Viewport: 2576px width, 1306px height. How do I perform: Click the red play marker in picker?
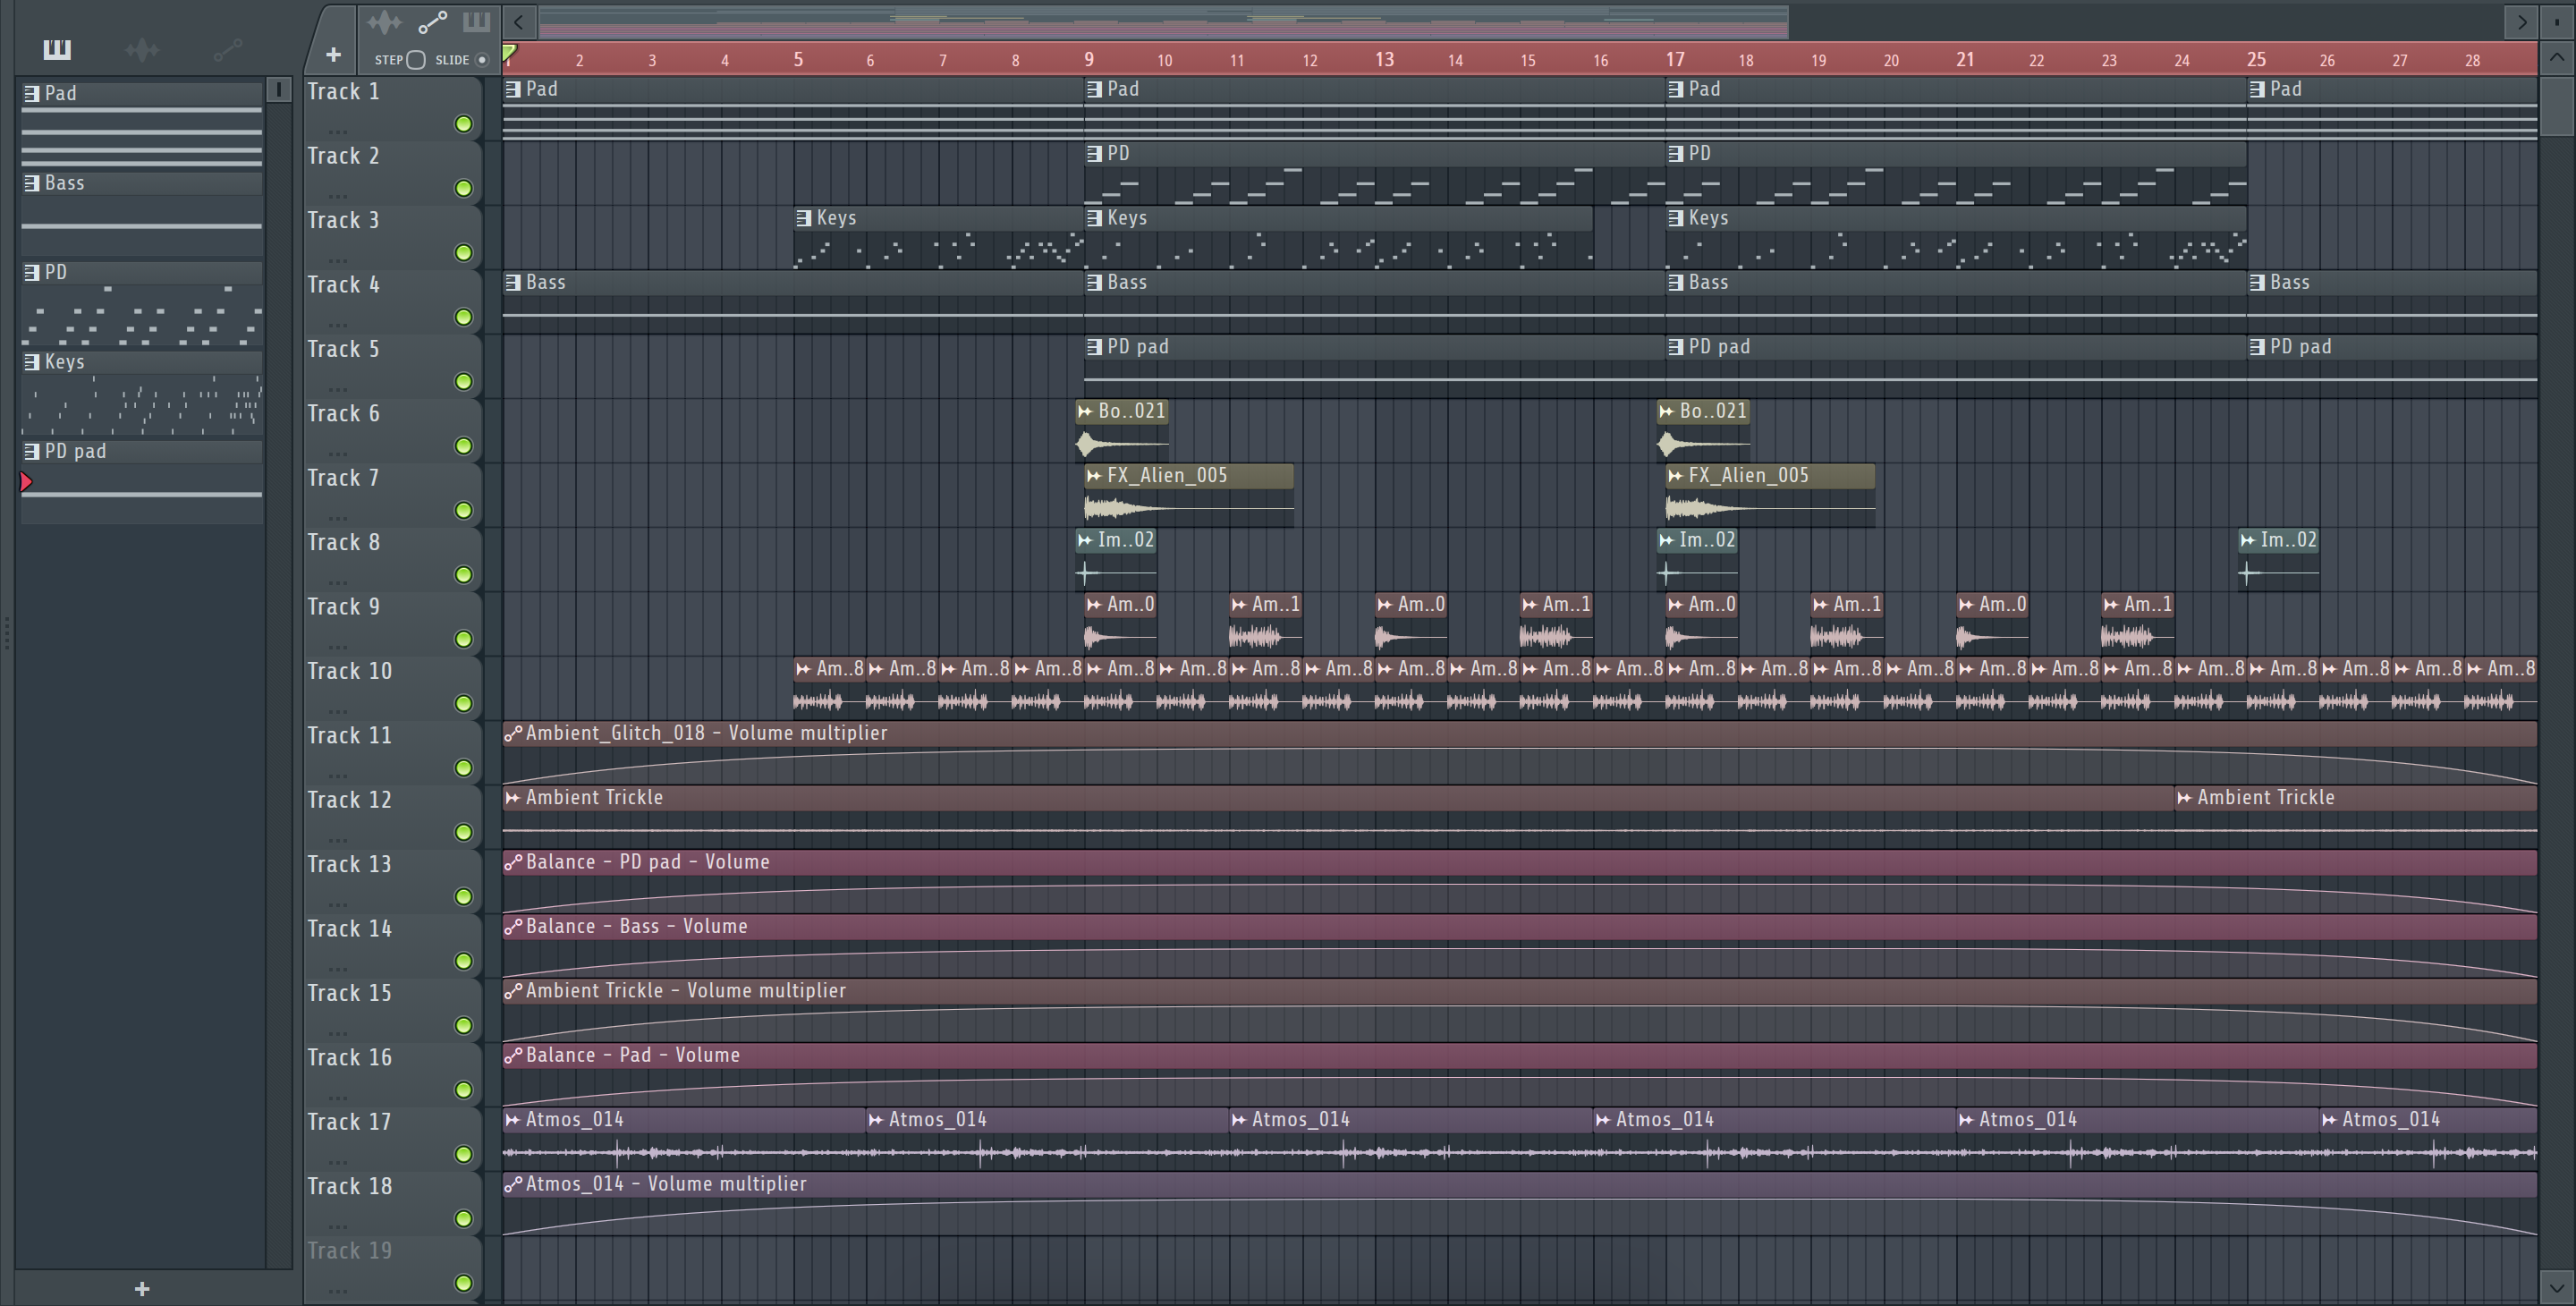pos(27,482)
